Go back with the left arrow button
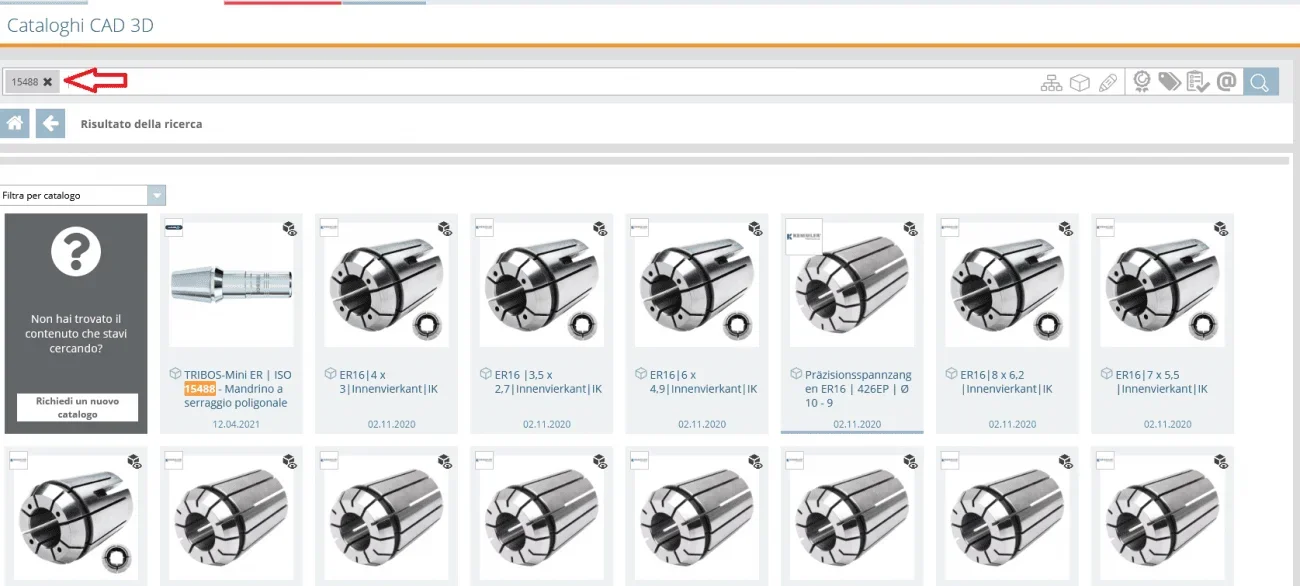The width and height of the screenshot is (1300, 586). [50, 124]
